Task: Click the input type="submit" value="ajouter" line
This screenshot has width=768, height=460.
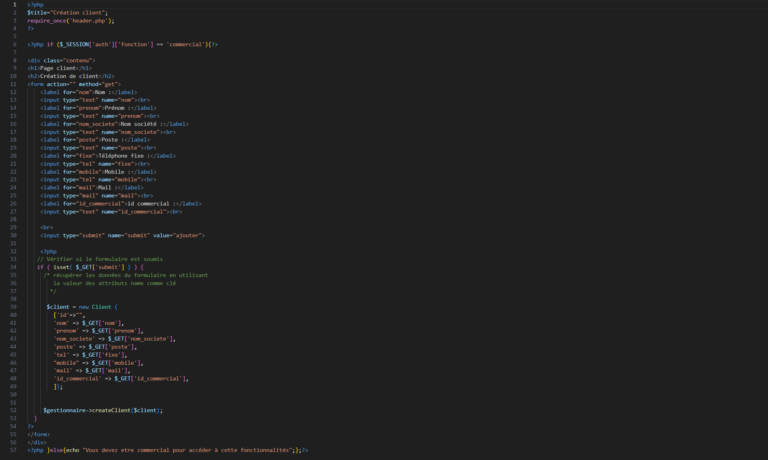Action: point(122,236)
